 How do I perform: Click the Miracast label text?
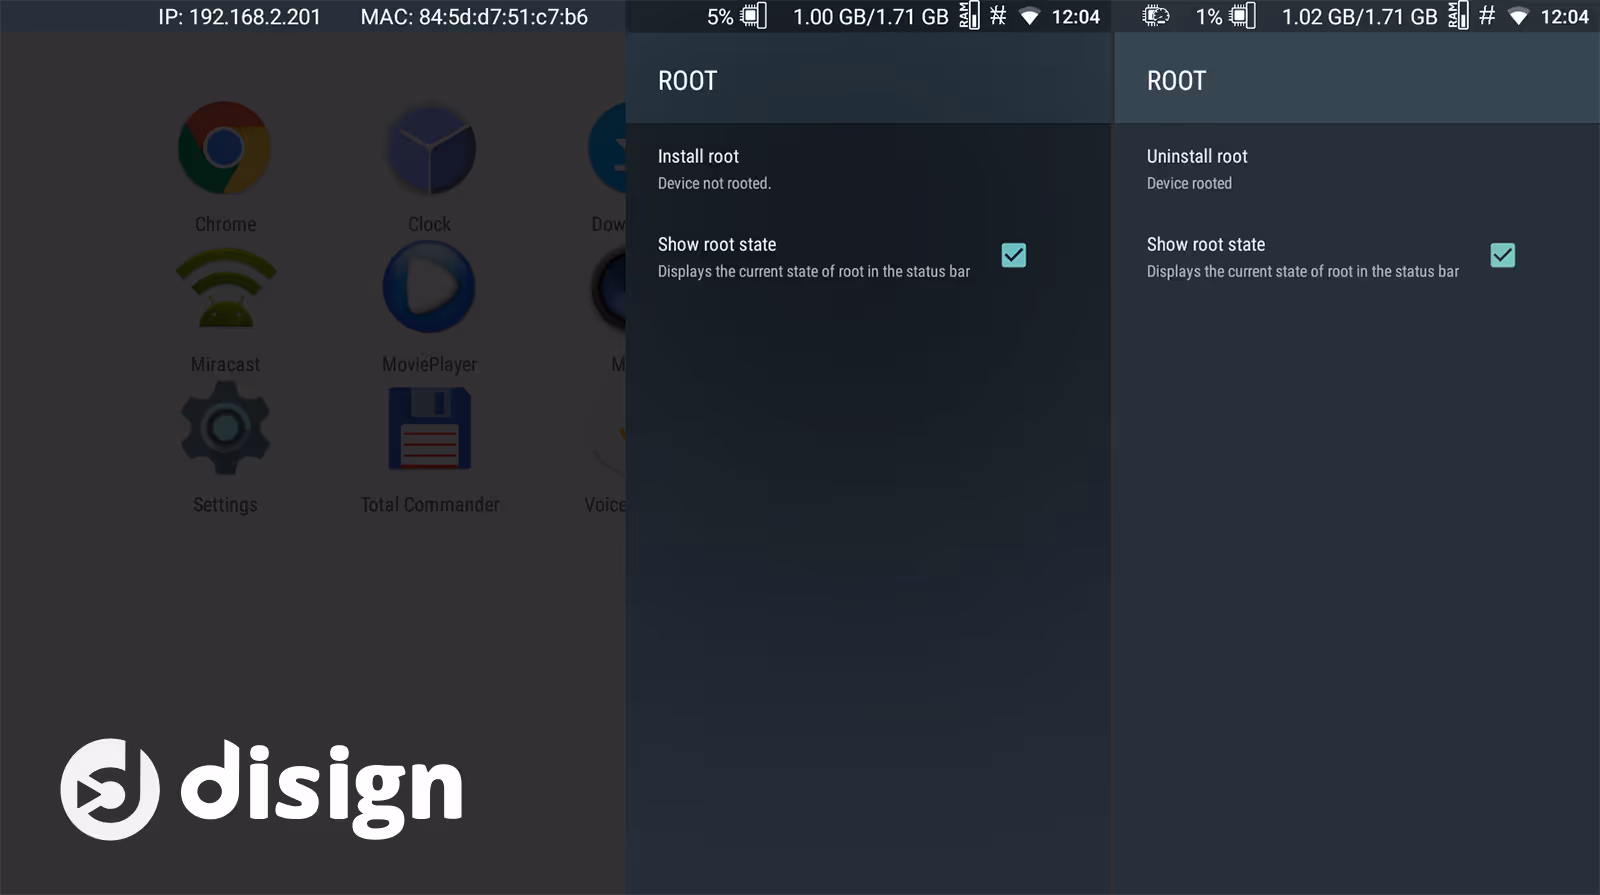(x=225, y=365)
